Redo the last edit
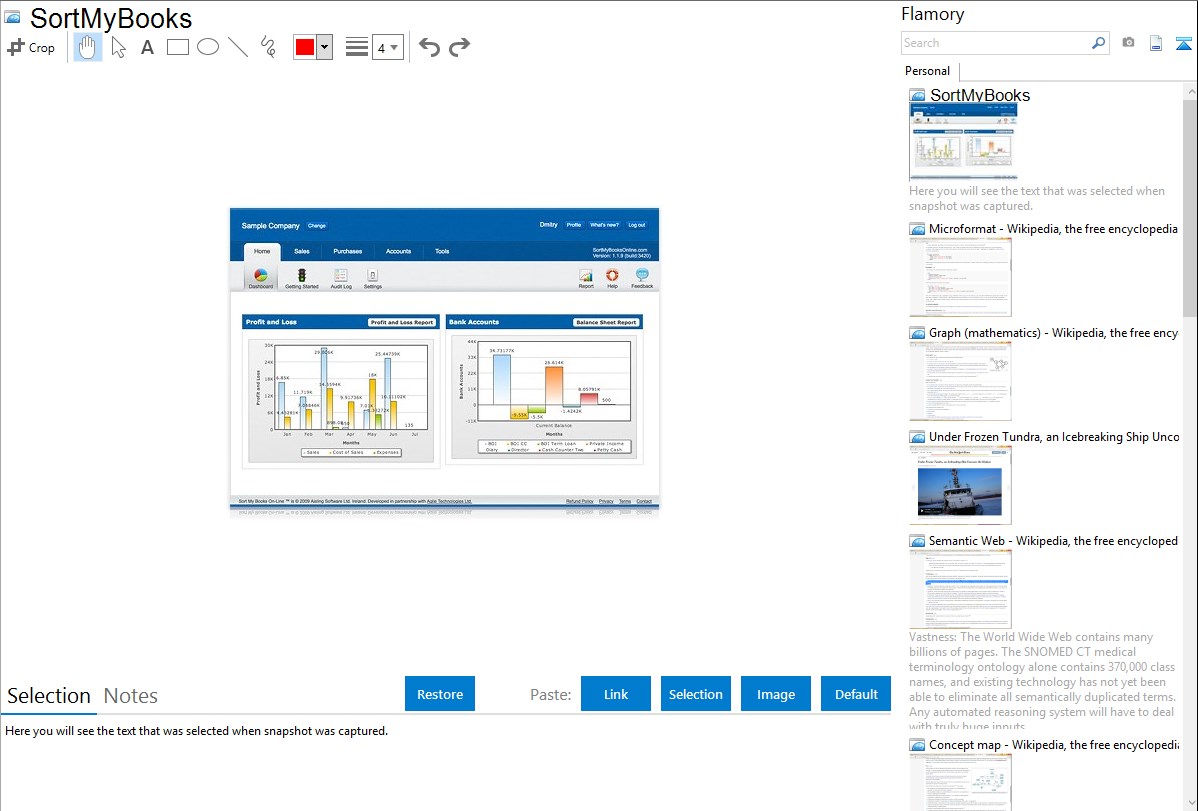This screenshot has height=811, width=1198. (x=459, y=47)
